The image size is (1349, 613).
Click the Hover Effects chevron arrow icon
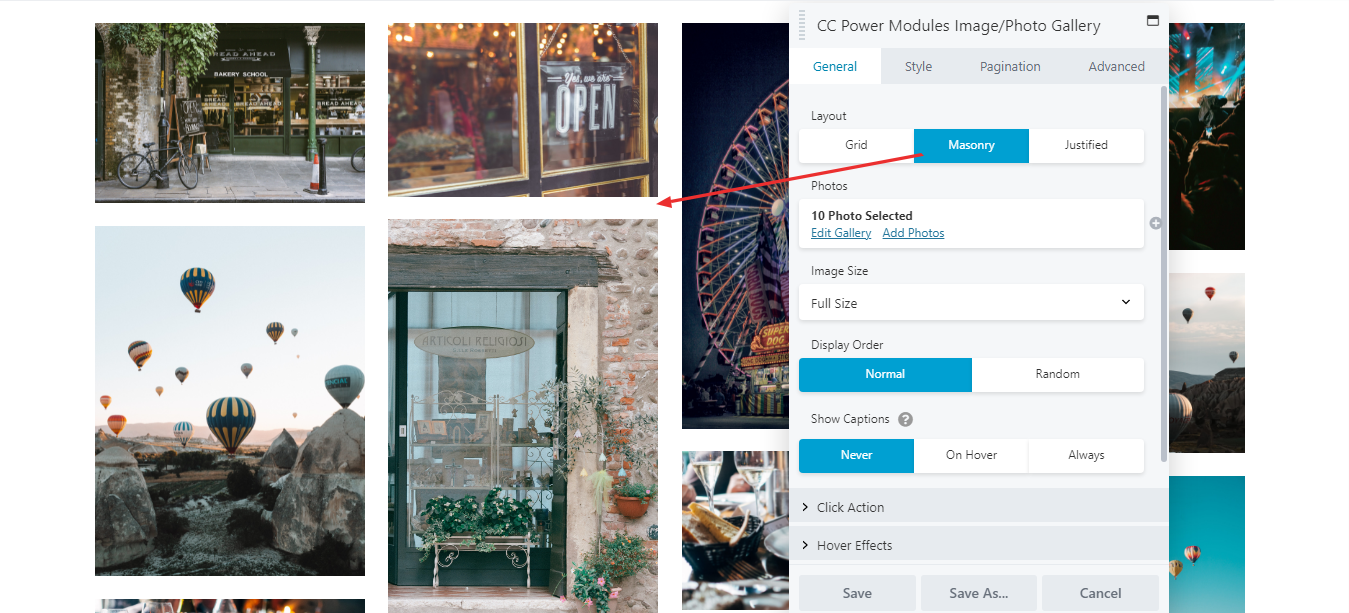click(x=805, y=545)
